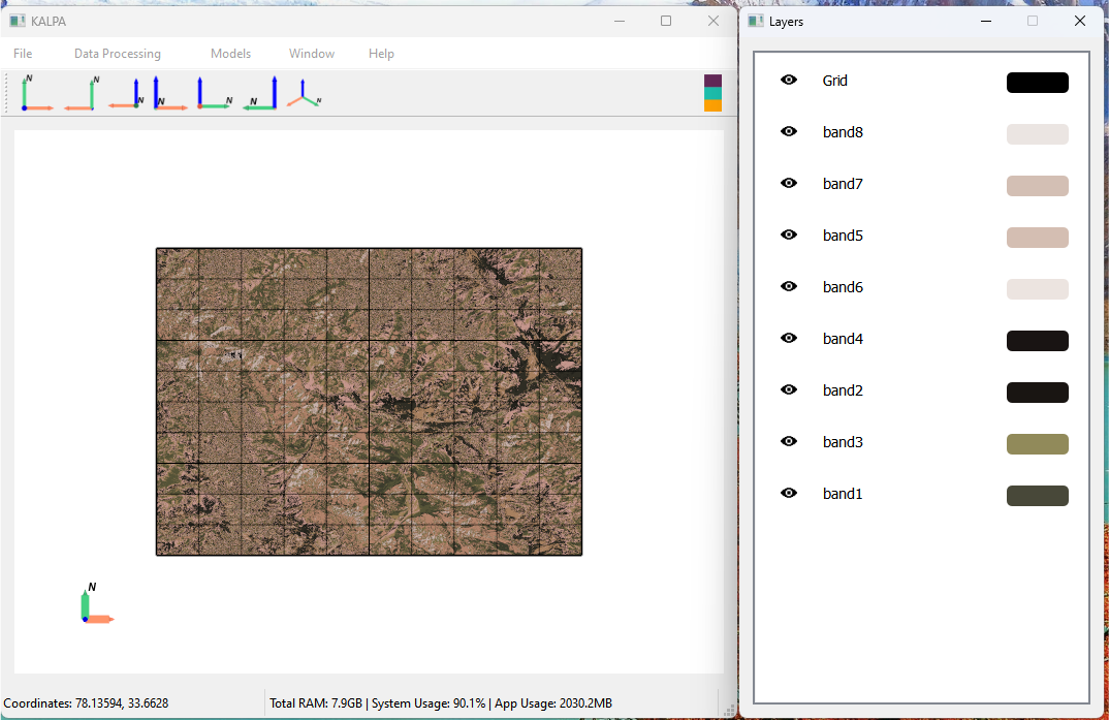Pick a new color for band2 swatch
This screenshot has height=720, width=1109.
coord(1038,392)
